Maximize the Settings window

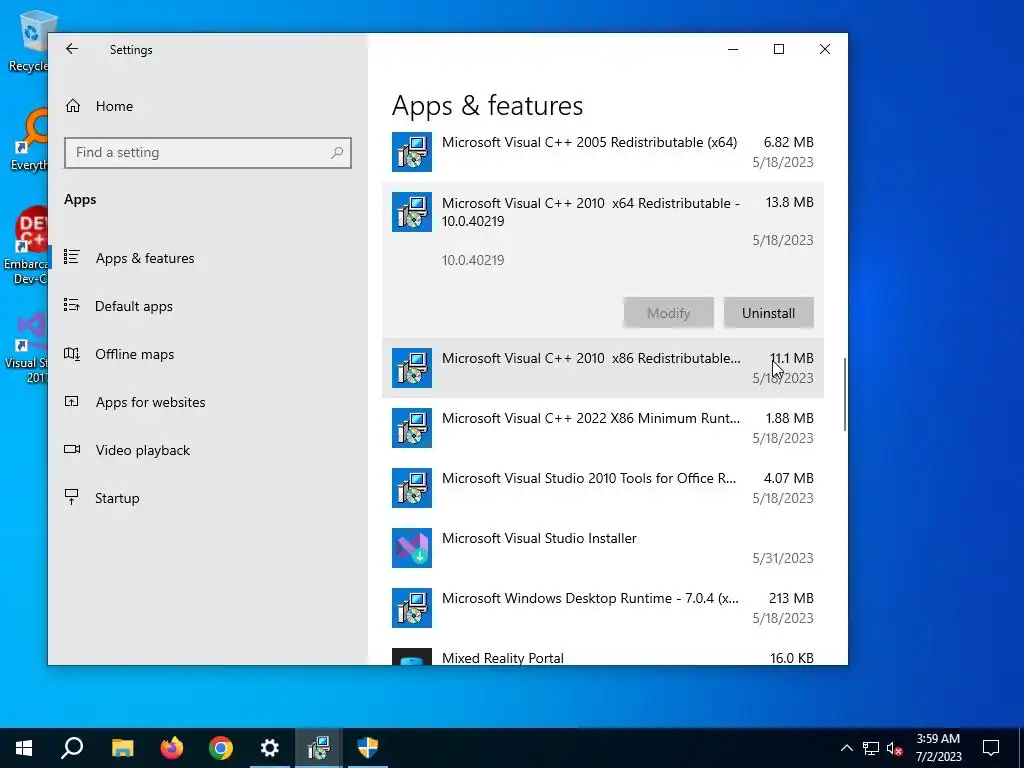click(778, 49)
